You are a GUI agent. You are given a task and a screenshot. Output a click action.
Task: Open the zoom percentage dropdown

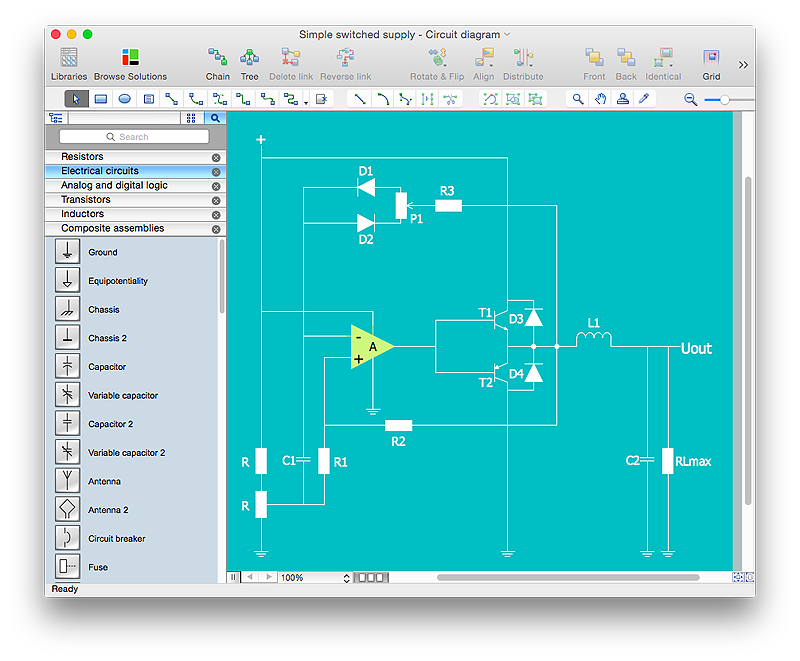(x=347, y=578)
